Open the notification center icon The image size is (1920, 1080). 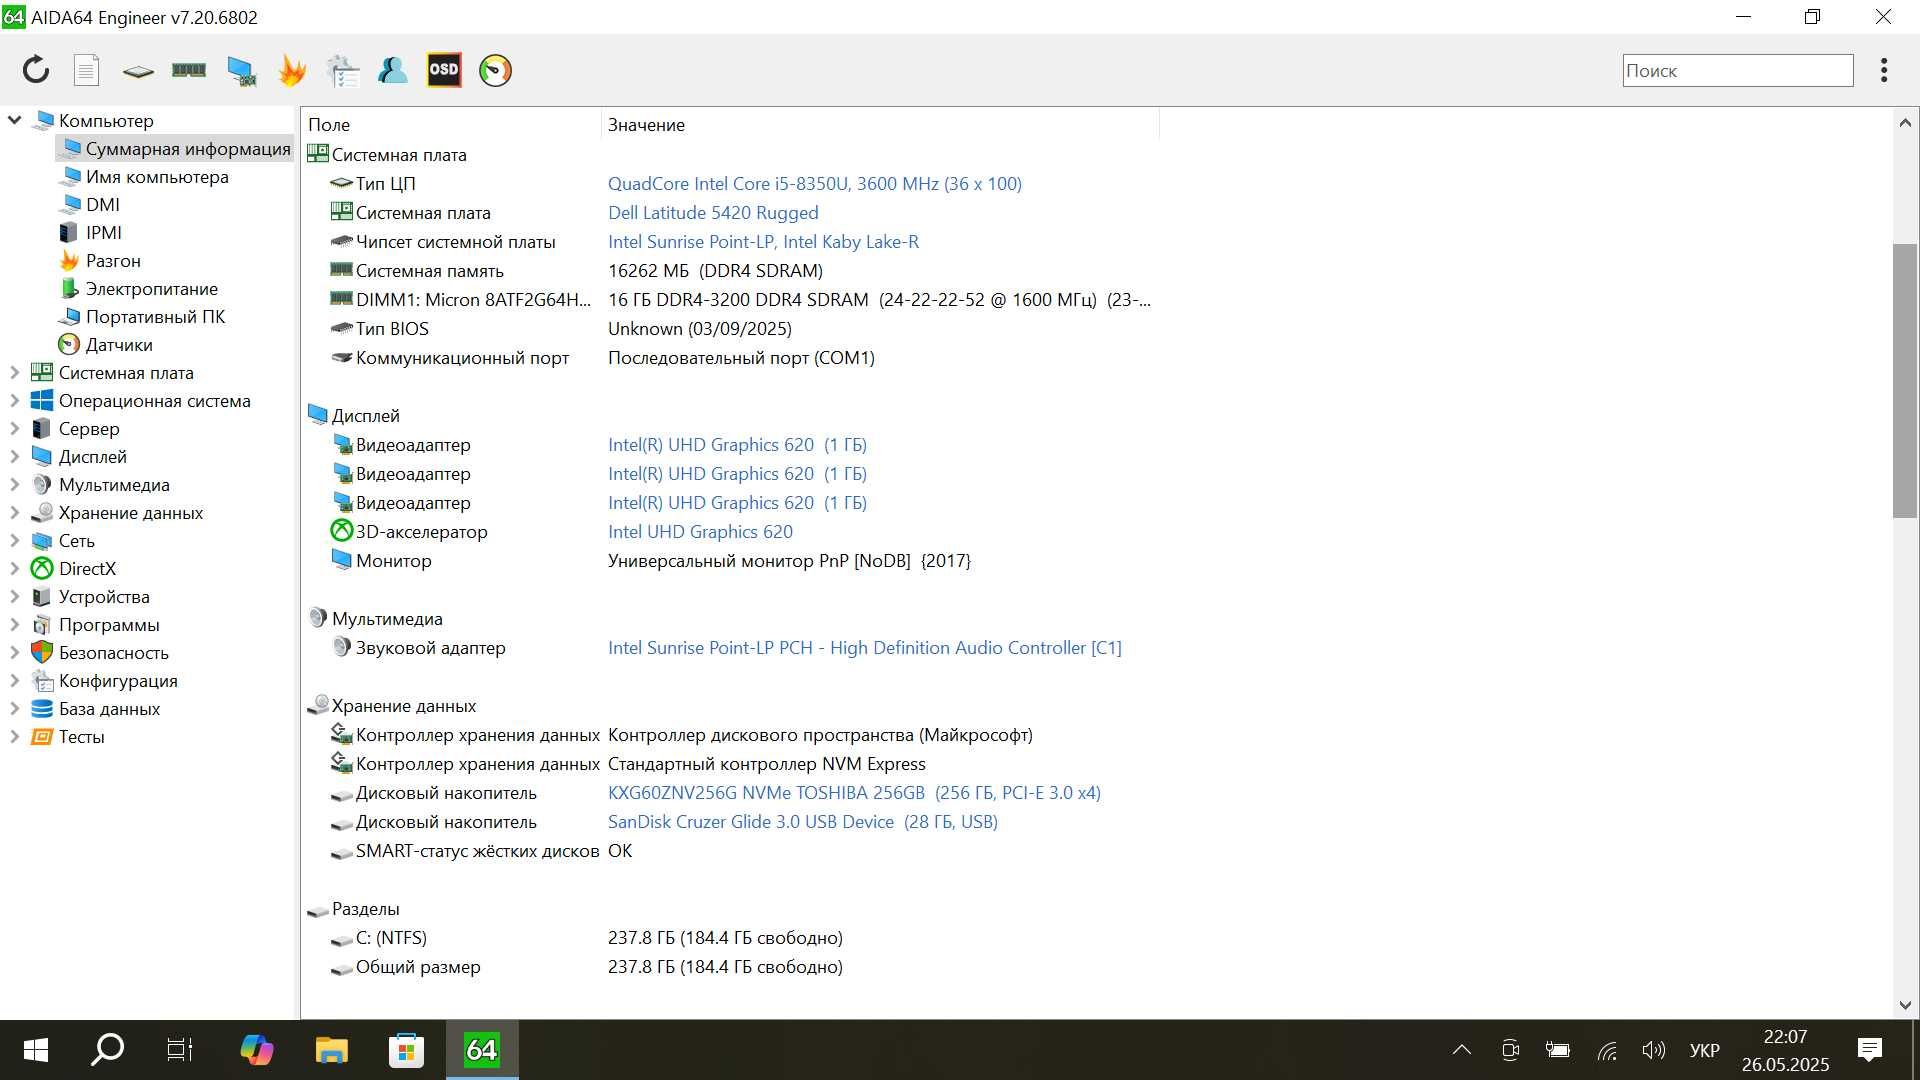click(x=1869, y=1050)
